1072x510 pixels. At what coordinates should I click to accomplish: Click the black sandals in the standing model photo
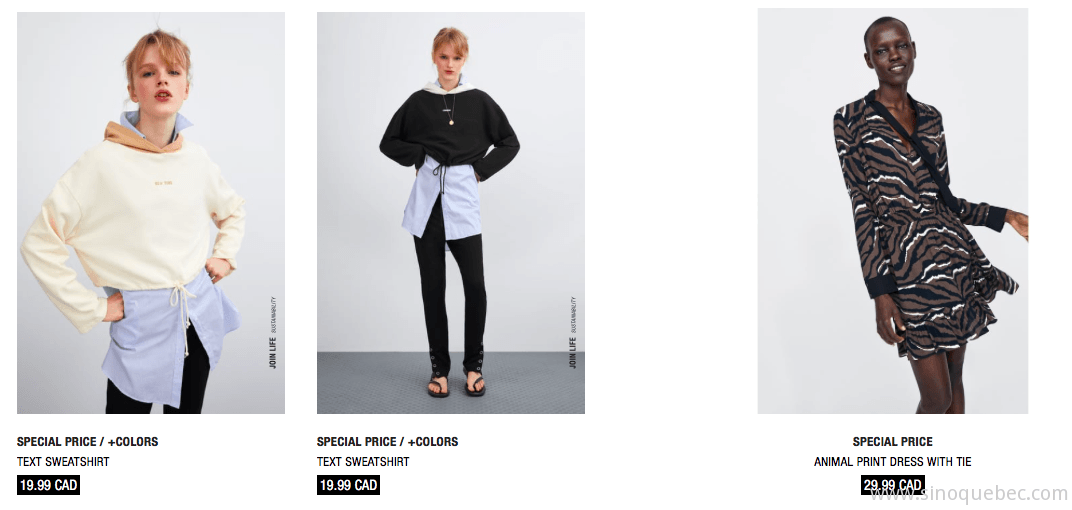pos(457,384)
